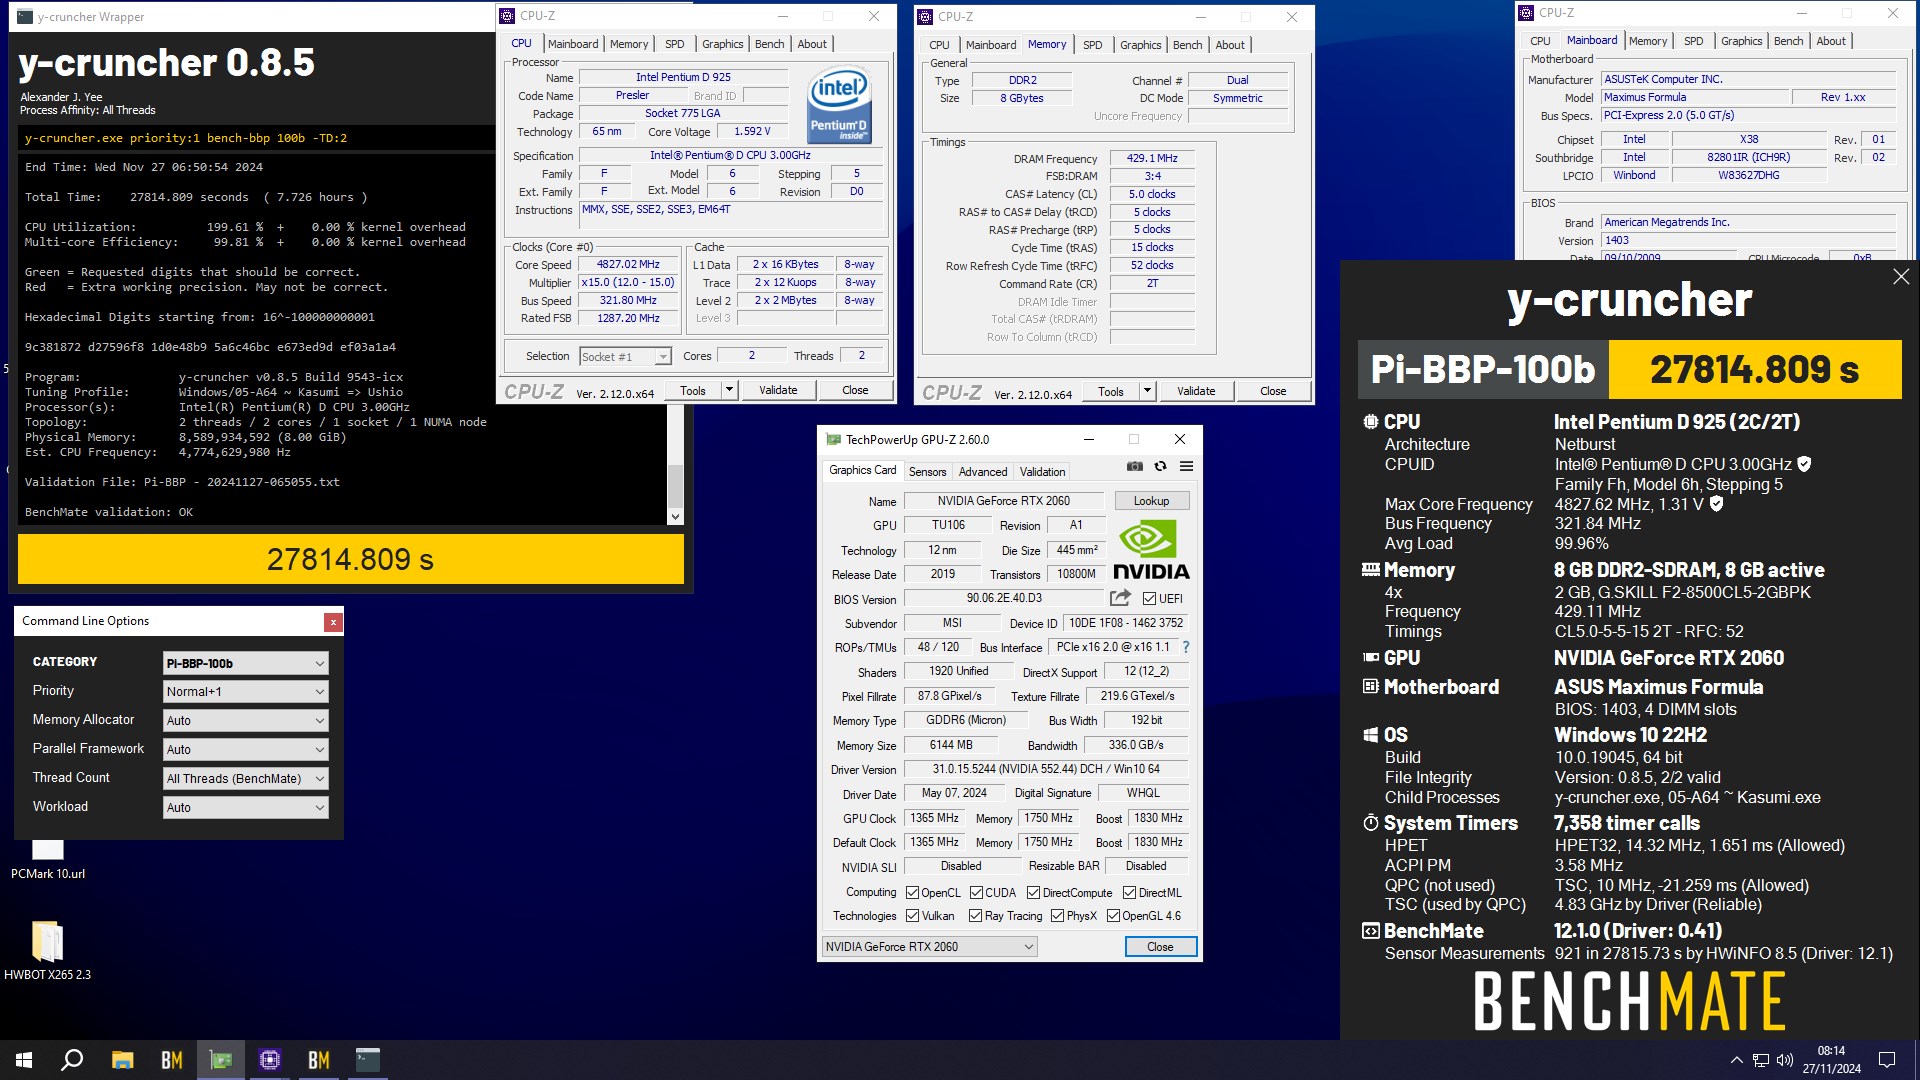The height and width of the screenshot is (1080, 1920).
Task: Switch to Advanced tab in GPU-Z
Action: 983,472
